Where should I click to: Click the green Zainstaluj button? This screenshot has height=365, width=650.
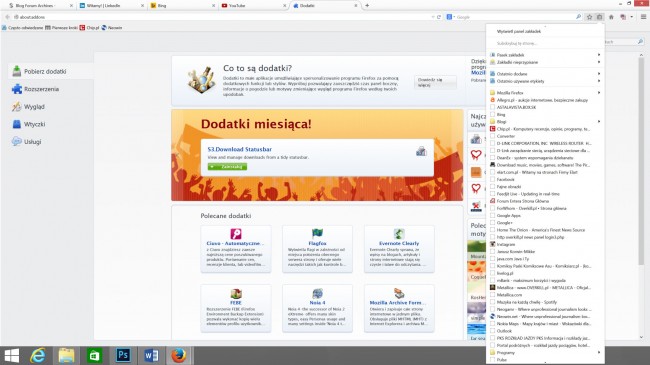click(227, 167)
